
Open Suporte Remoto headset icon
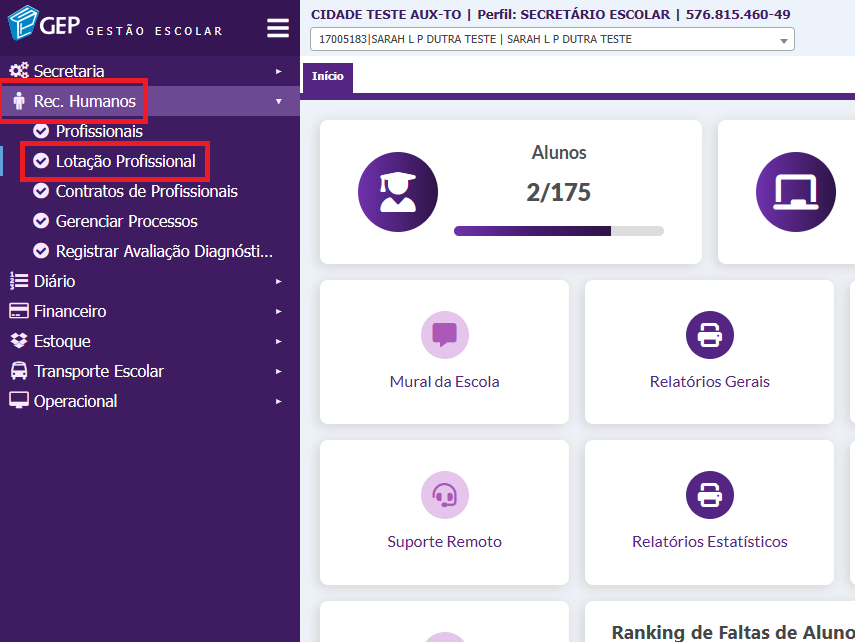[x=444, y=495]
